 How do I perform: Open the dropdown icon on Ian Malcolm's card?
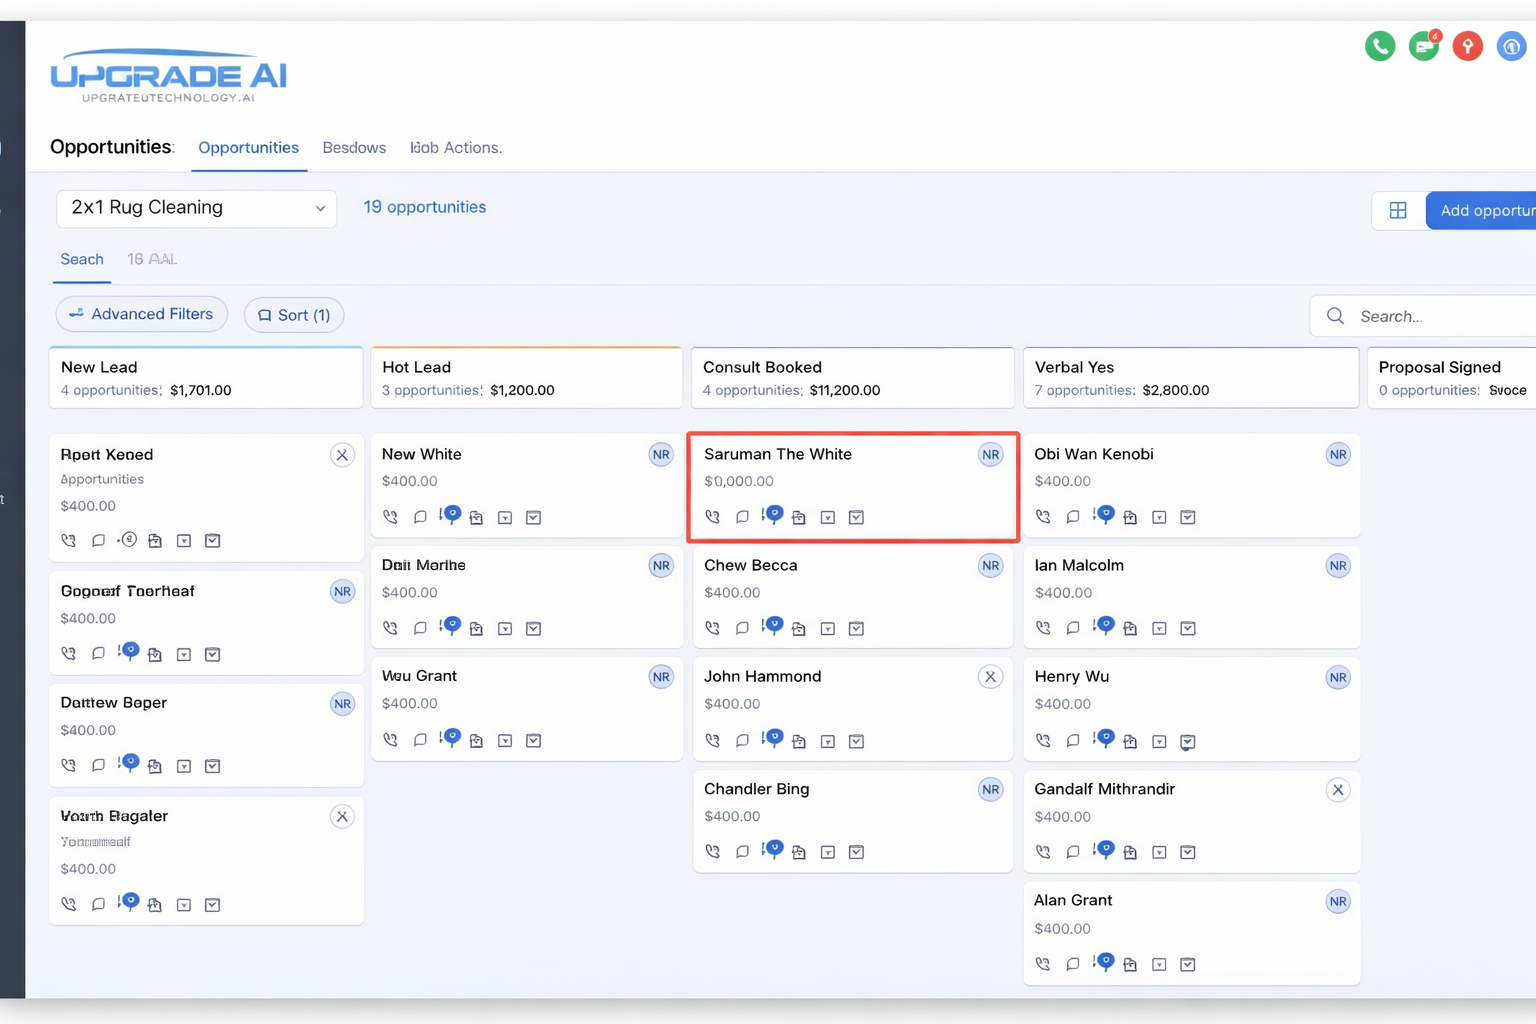click(x=1158, y=628)
